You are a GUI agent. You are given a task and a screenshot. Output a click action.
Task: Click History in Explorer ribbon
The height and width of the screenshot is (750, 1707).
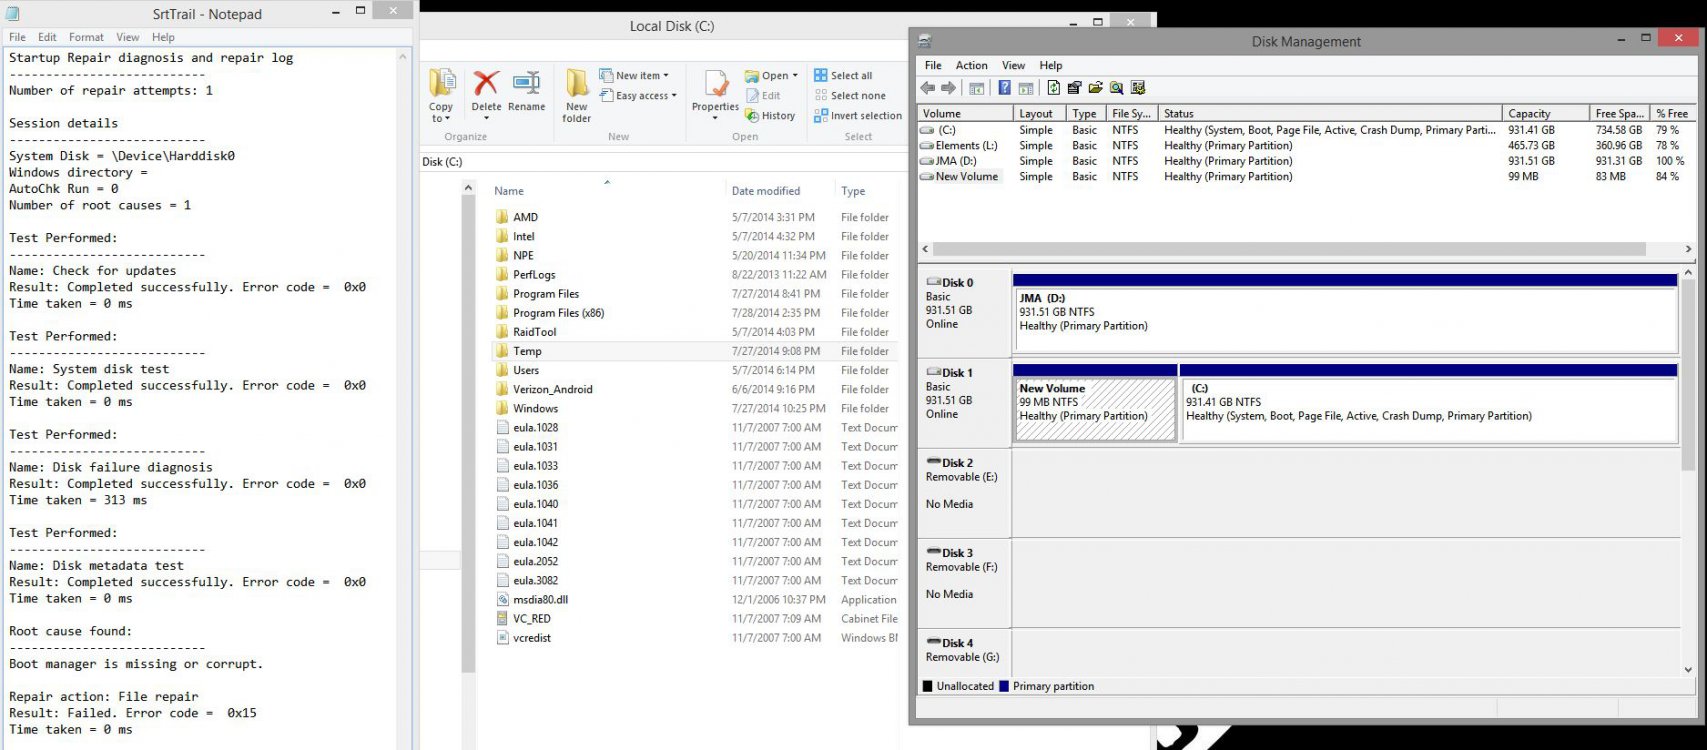coord(770,116)
